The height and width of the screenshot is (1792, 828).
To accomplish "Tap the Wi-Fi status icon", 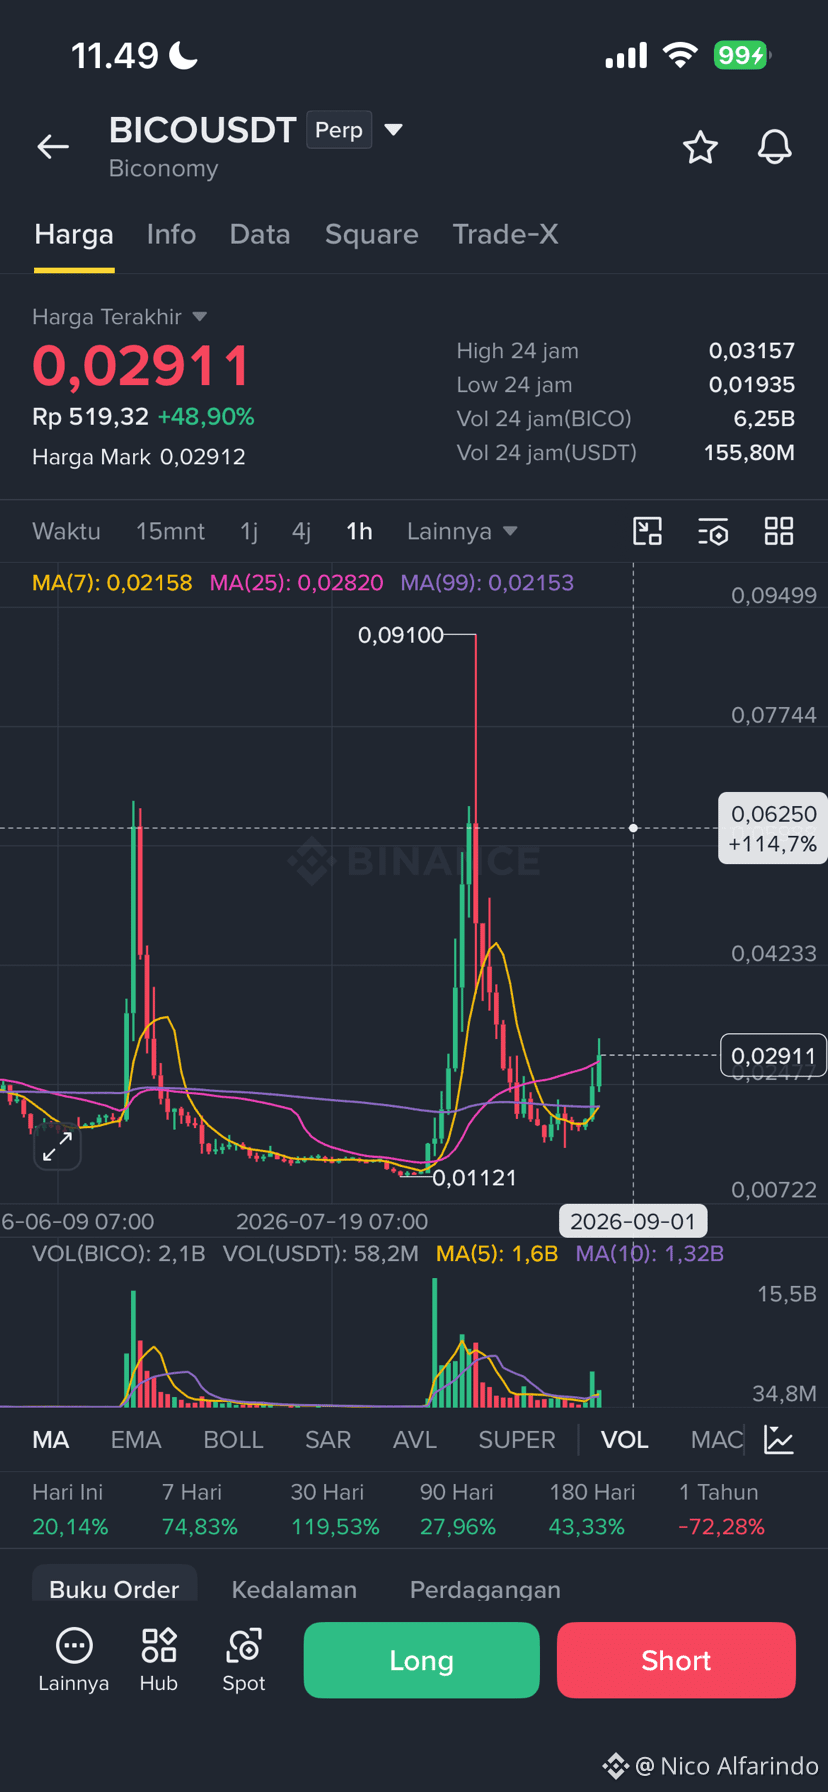I will [x=680, y=55].
